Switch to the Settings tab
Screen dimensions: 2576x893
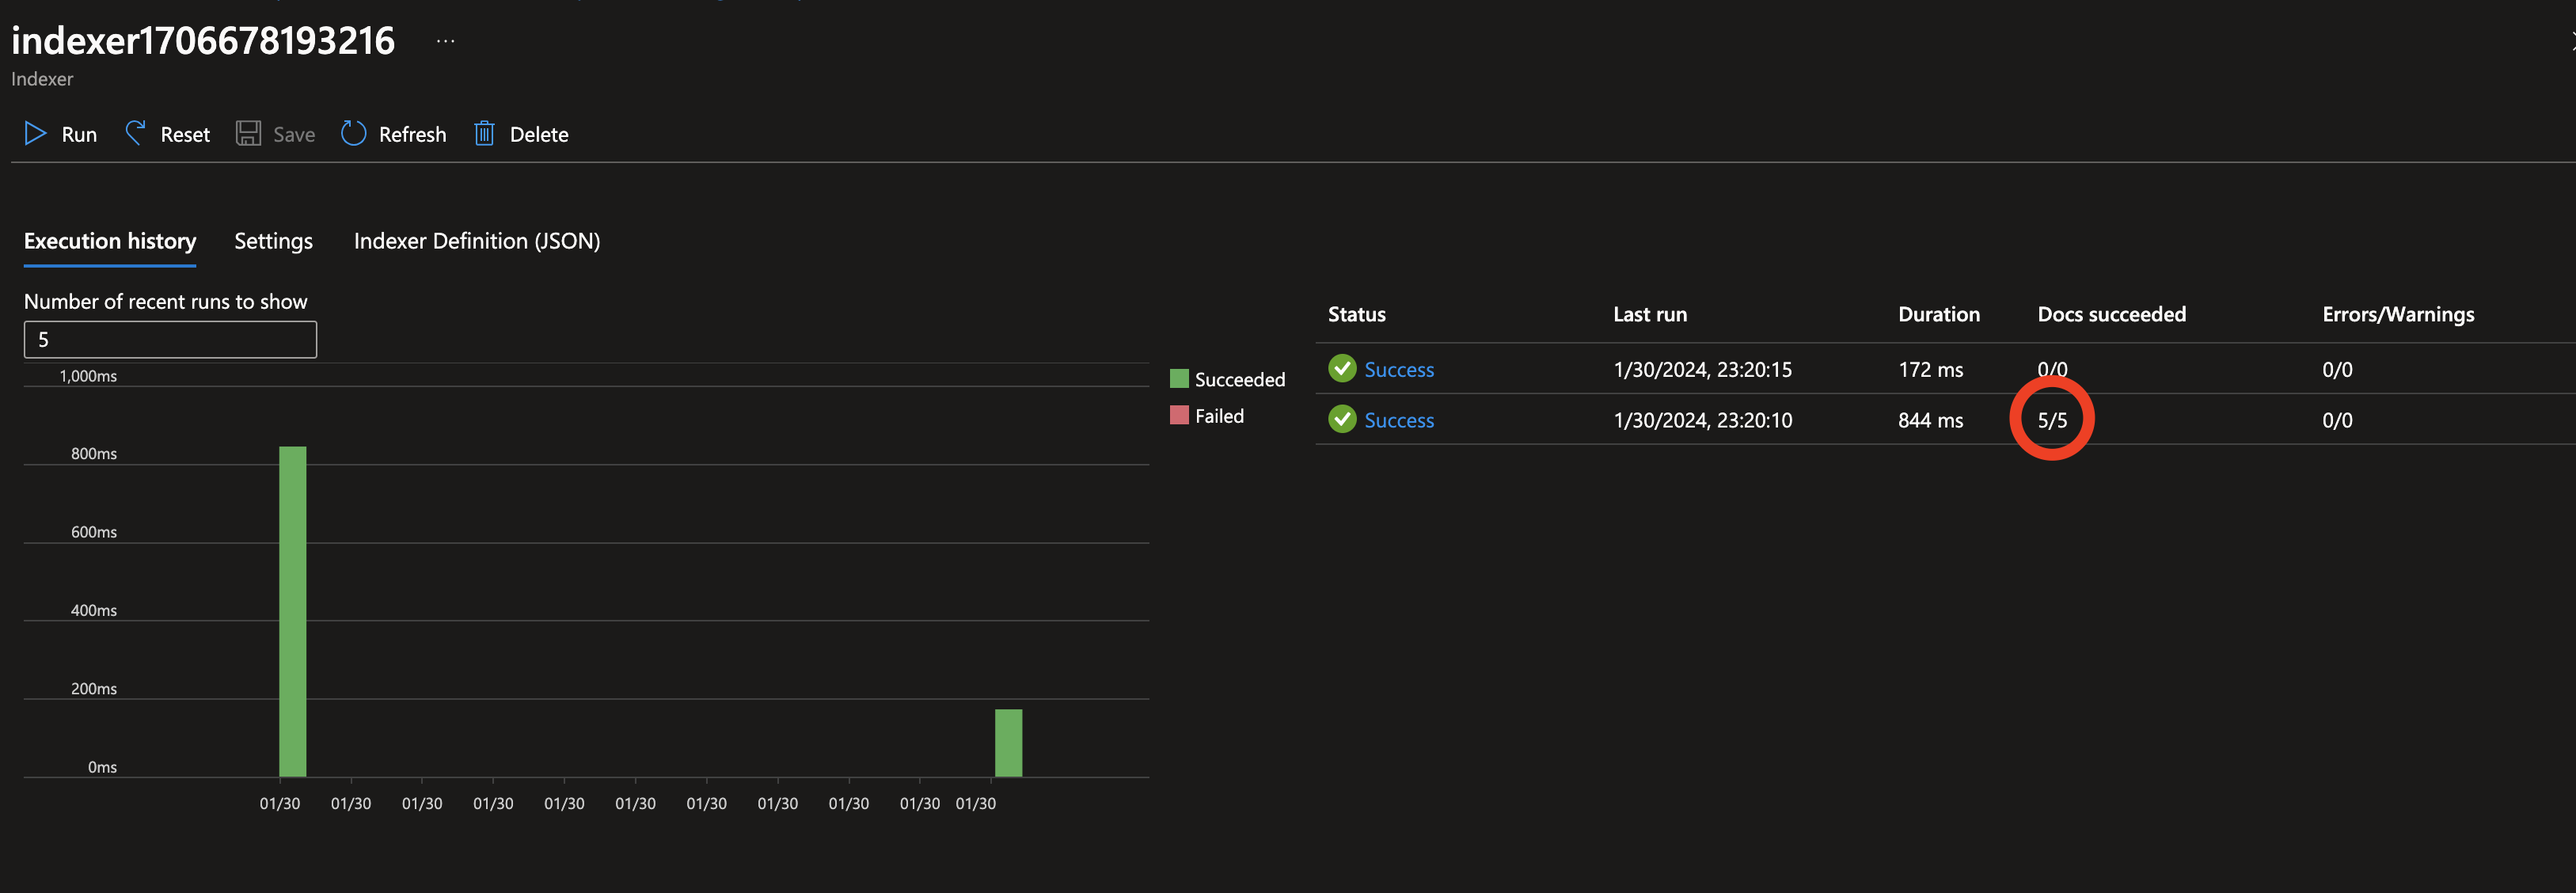click(x=273, y=241)
